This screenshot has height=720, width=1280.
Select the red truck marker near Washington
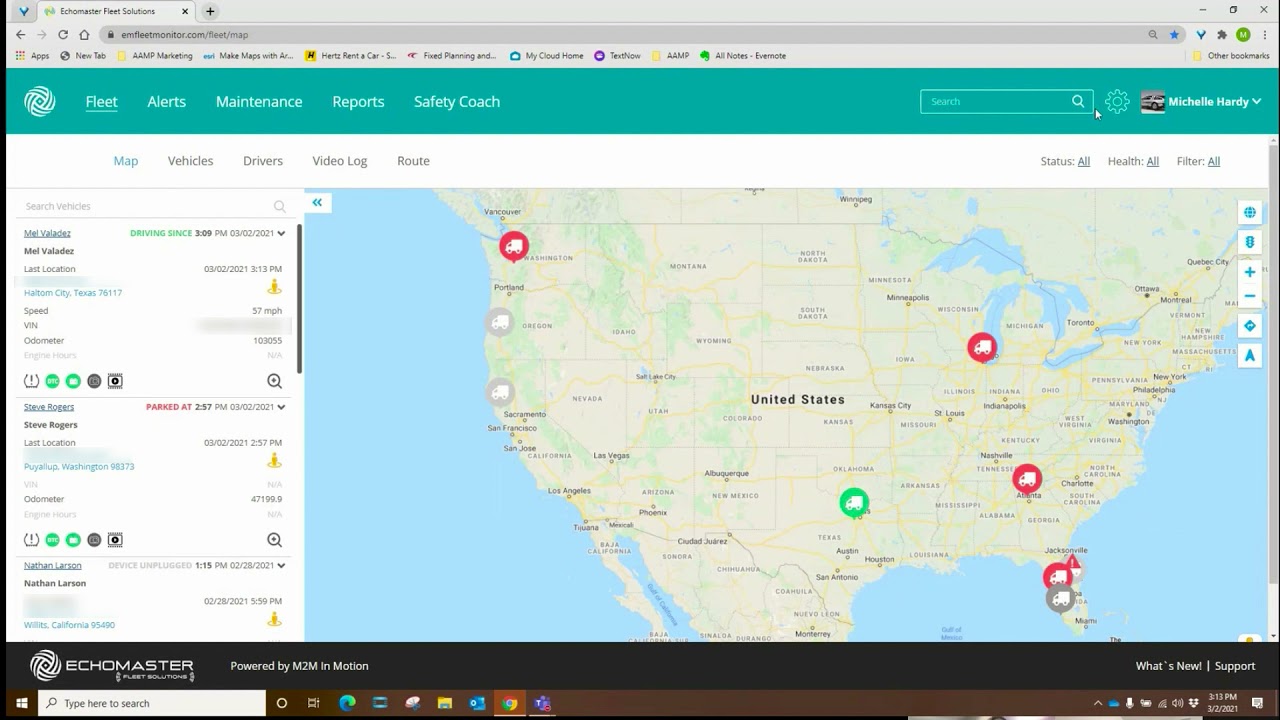[x=514, y=245]
